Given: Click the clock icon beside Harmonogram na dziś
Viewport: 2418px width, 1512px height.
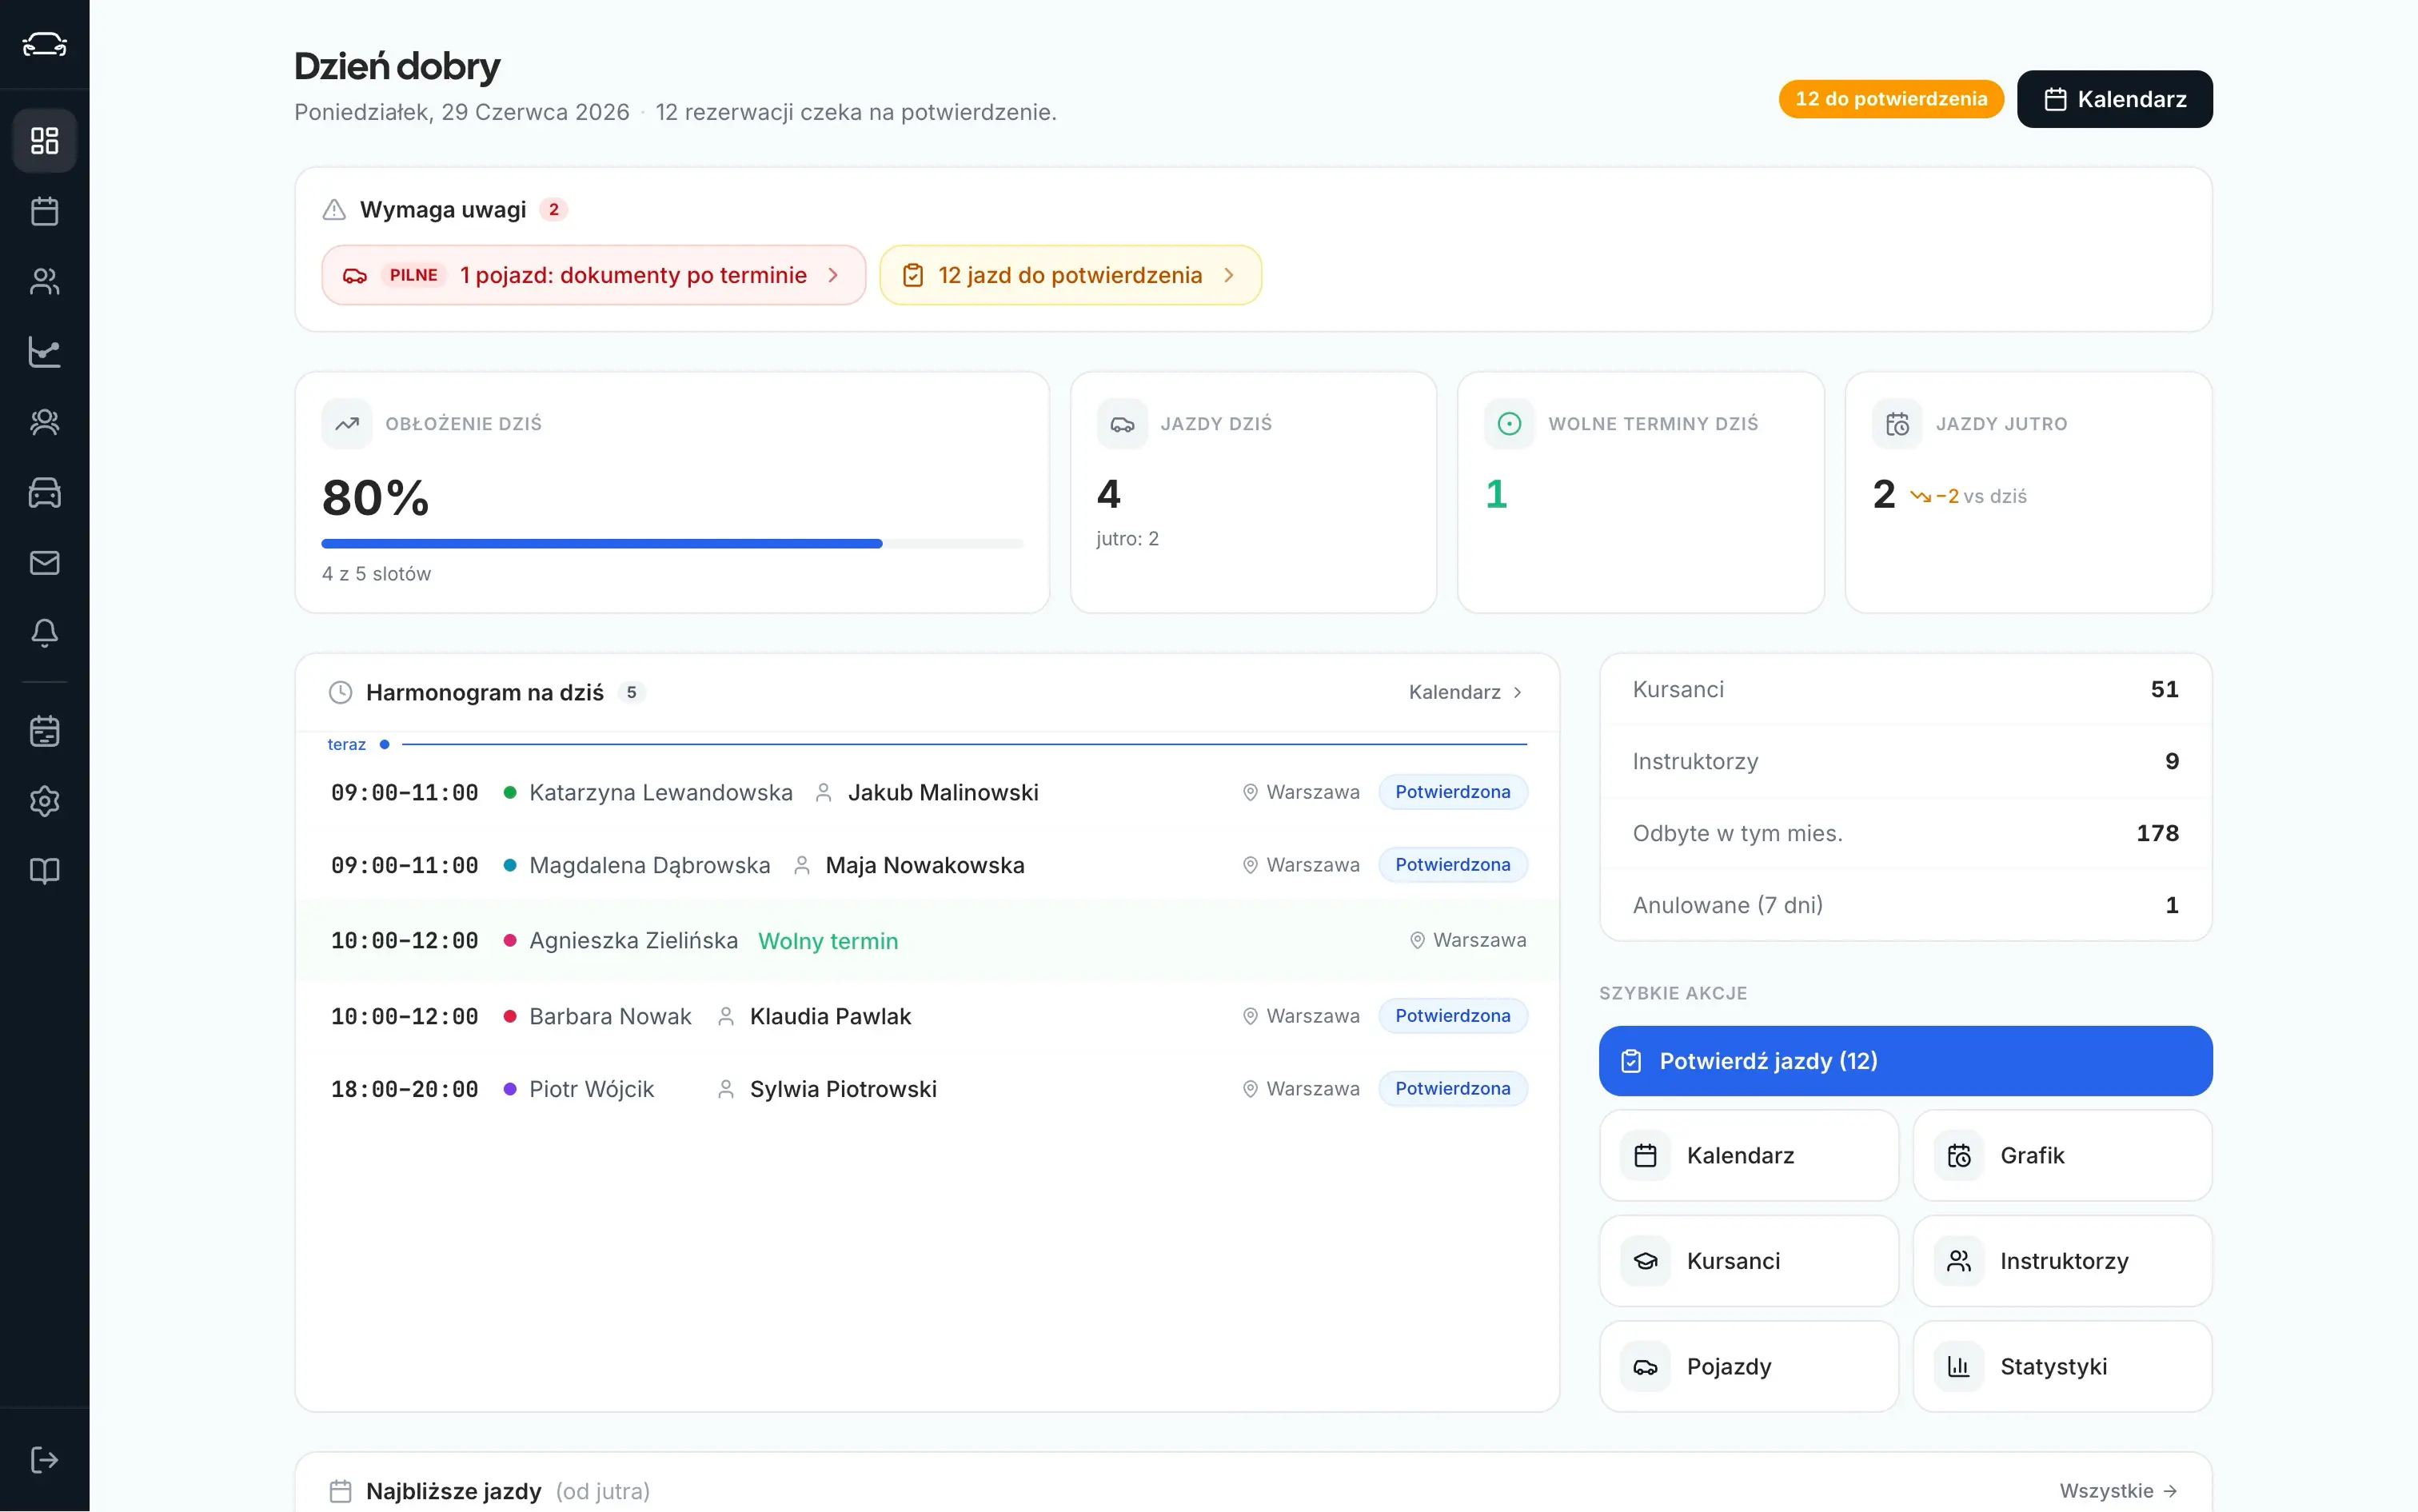Looking at the screenshot, I should (340, 692).
